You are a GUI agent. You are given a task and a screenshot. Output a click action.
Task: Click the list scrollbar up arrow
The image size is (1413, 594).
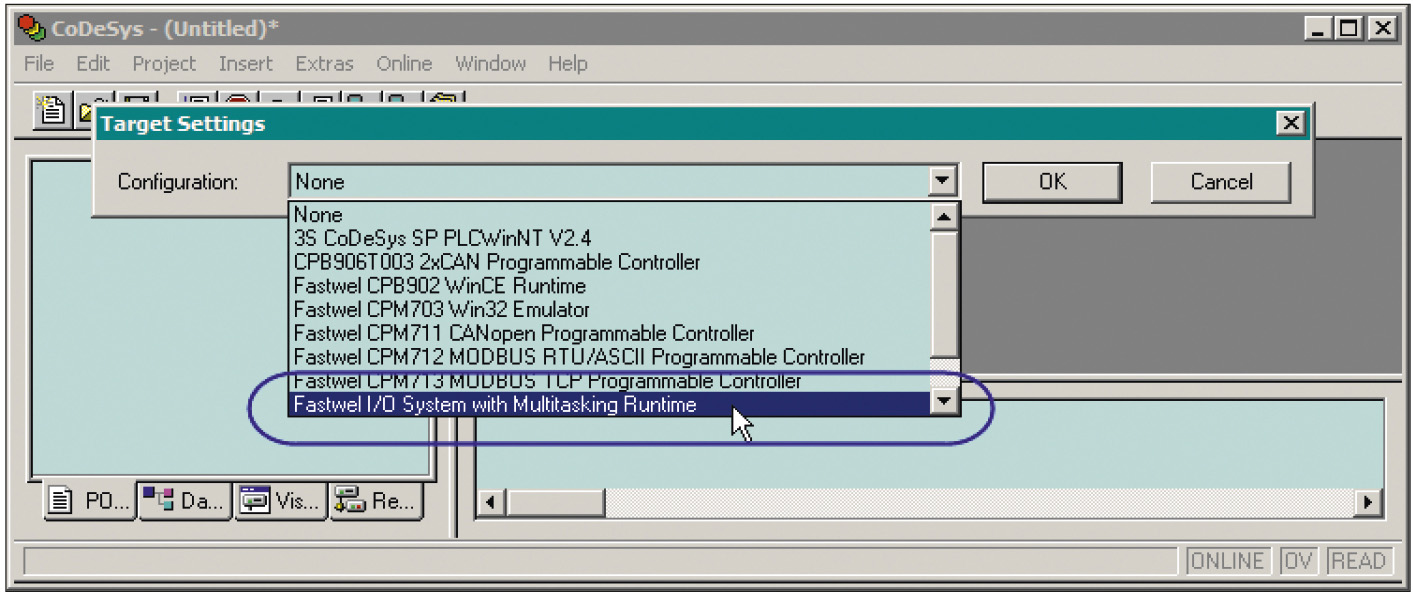944,216
